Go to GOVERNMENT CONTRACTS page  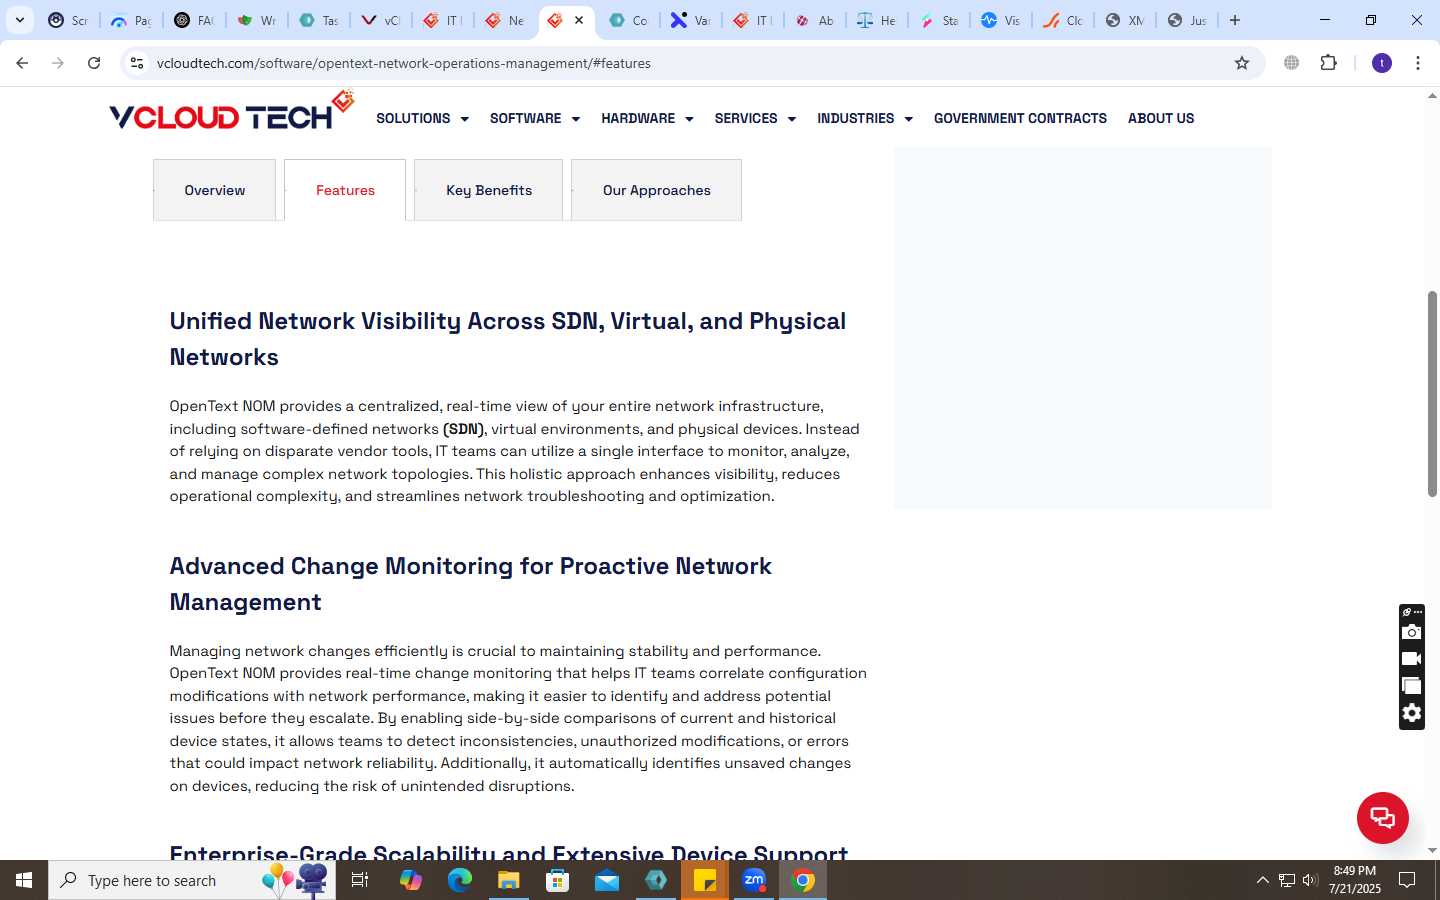(x=1020, y=118)
